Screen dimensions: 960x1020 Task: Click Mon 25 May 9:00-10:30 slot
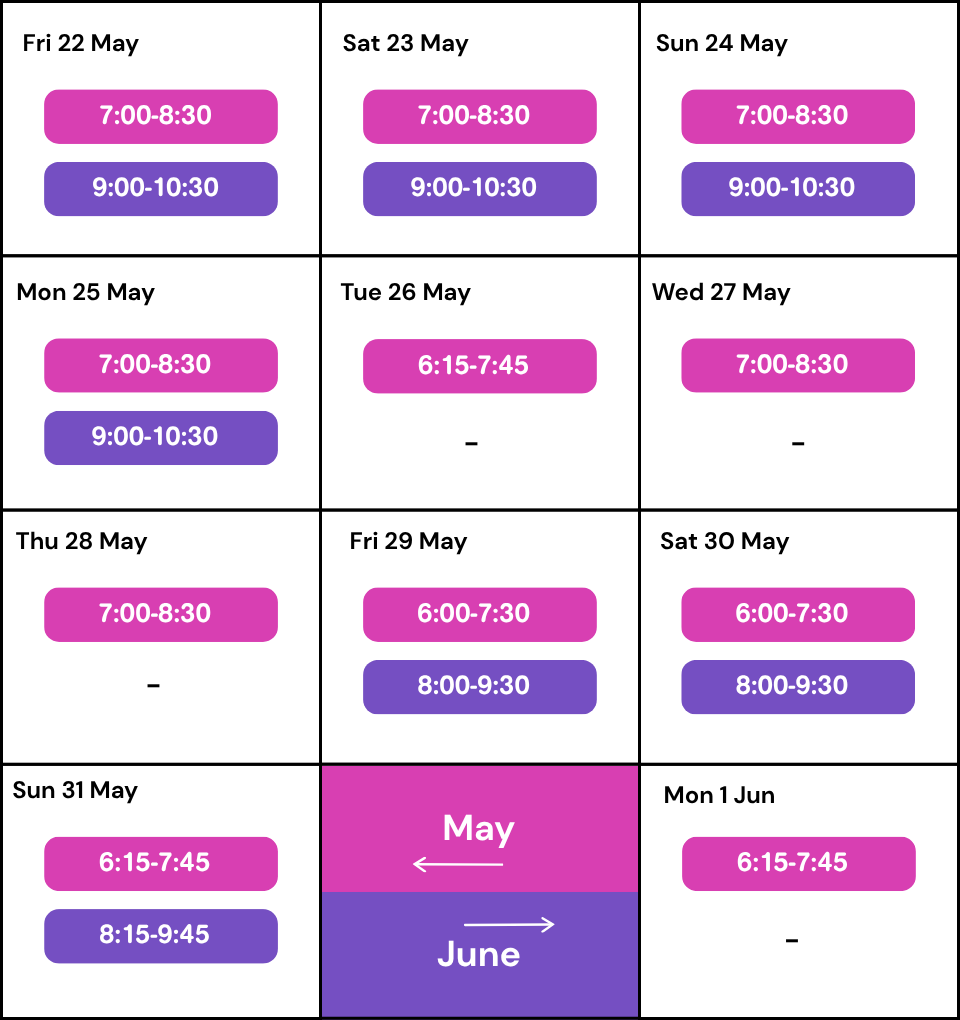[160, 437]
